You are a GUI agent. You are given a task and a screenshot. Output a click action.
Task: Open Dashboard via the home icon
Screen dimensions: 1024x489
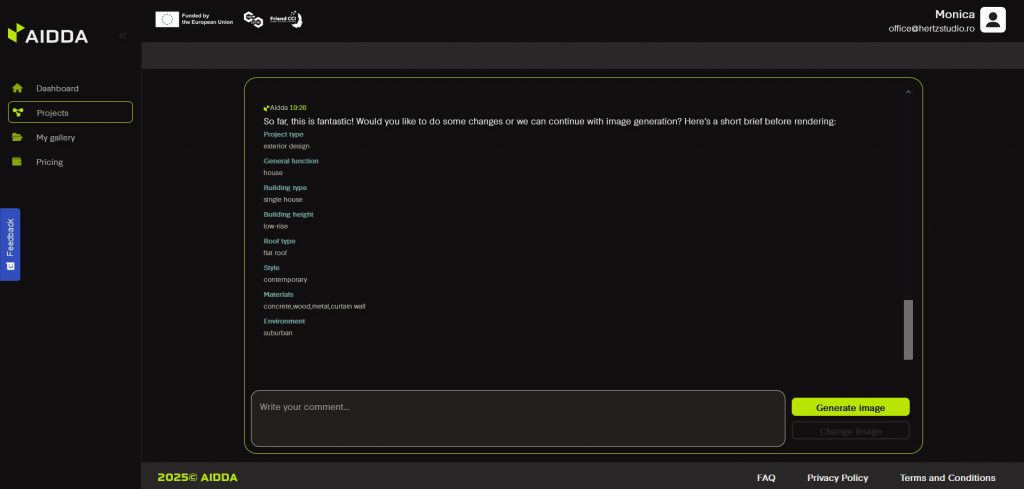point(17,88)
